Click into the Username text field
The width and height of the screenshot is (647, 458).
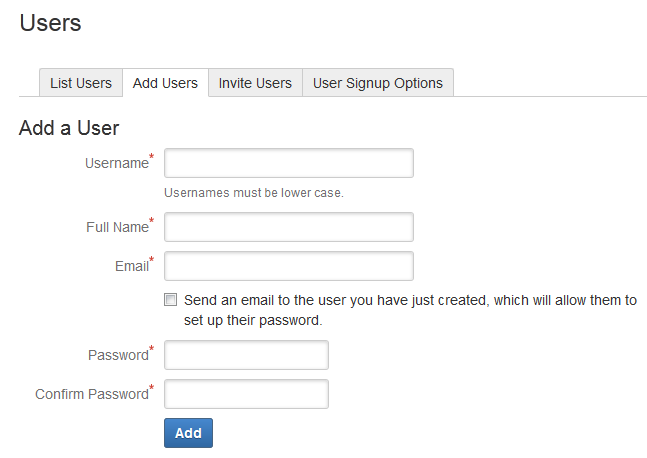coord(288,163)
